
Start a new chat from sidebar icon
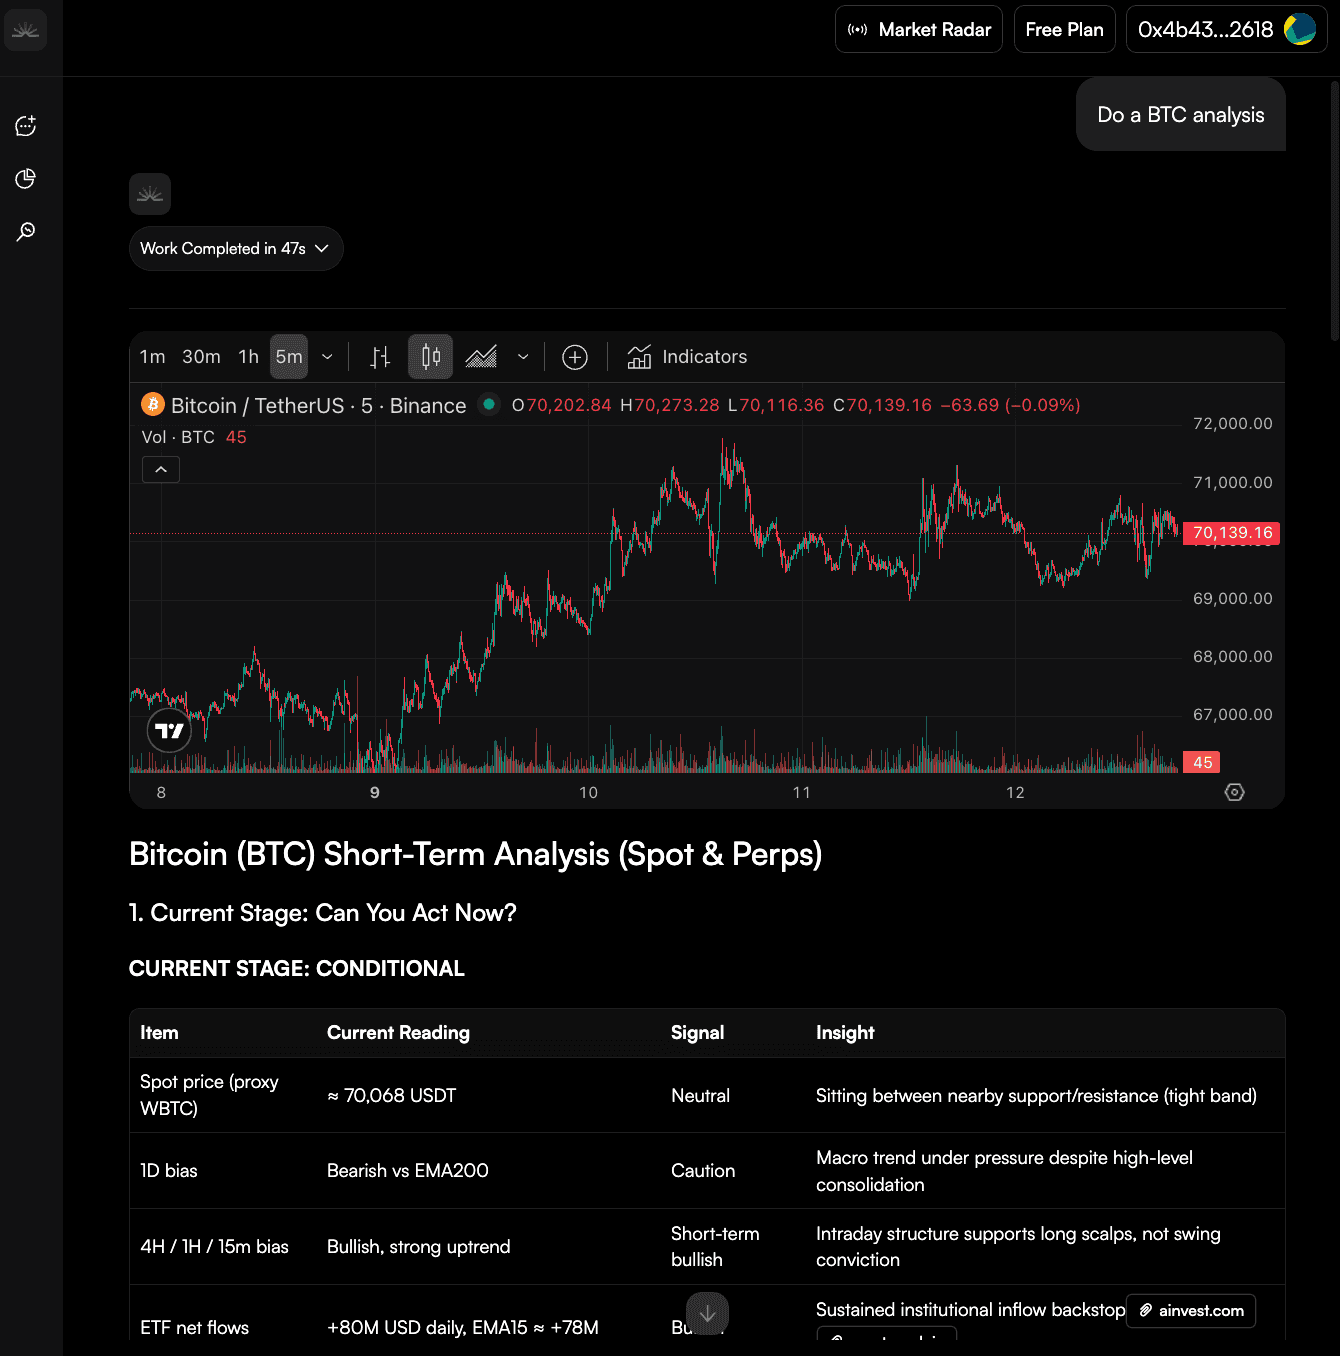[x=26, y=126]
